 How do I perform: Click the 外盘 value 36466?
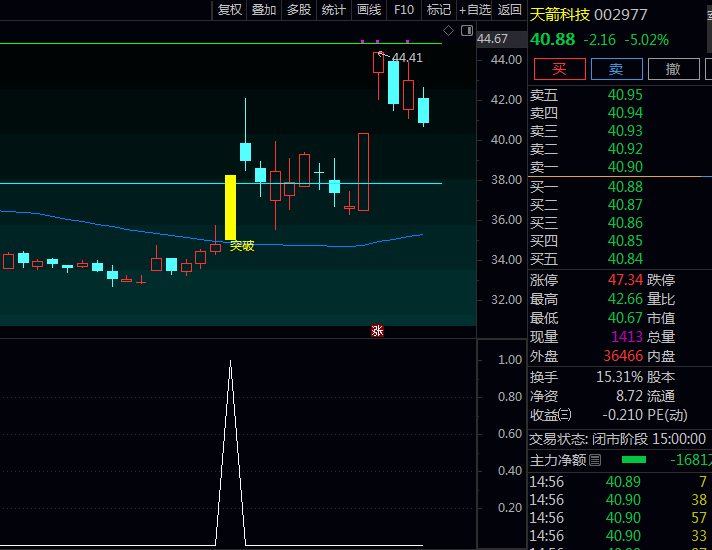click(x=623, y=356)
